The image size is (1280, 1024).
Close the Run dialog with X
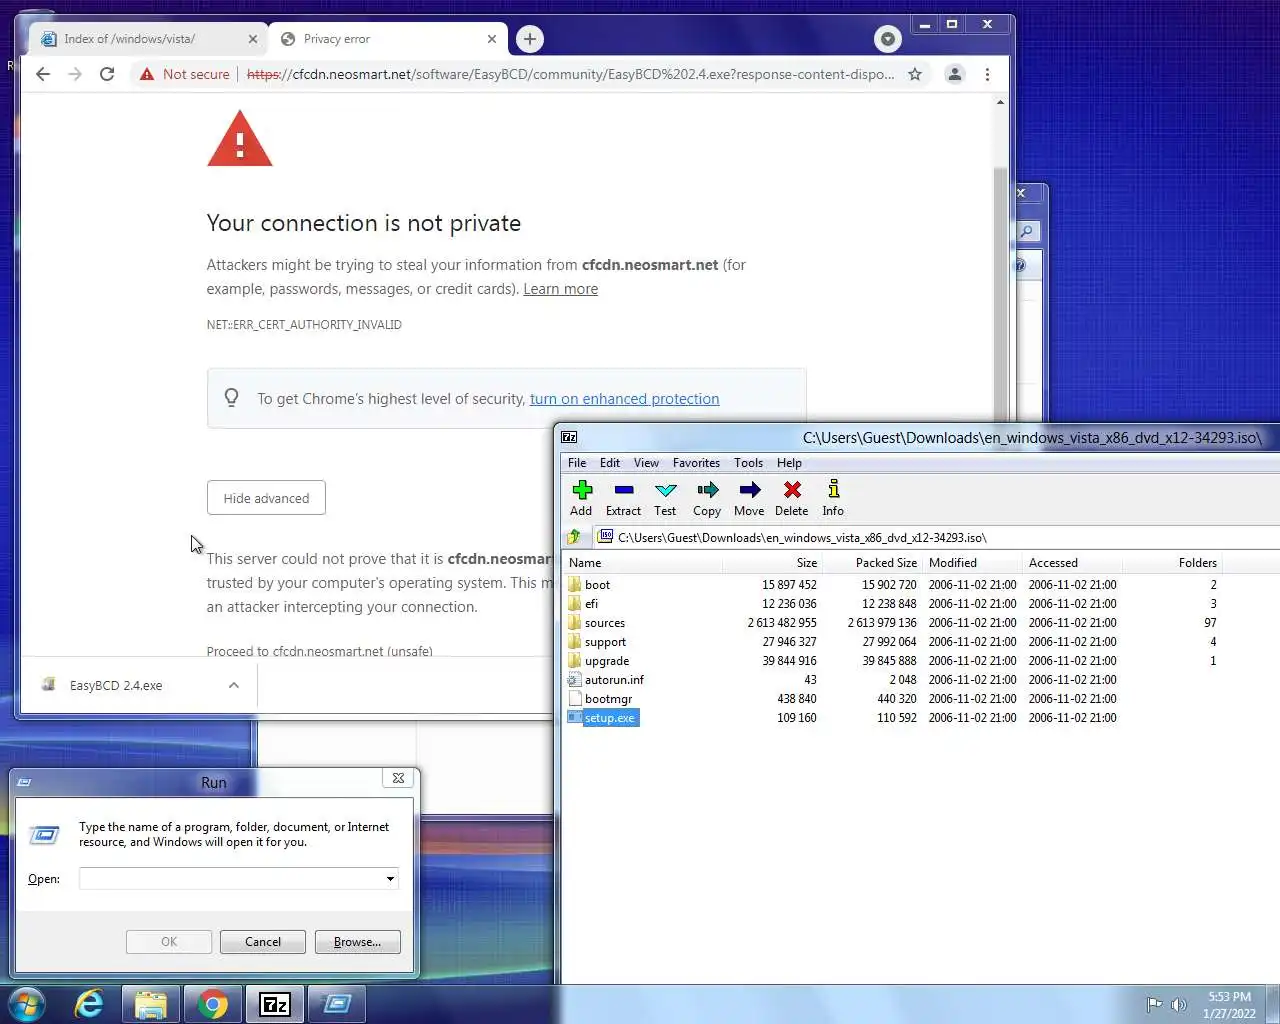point(398,778)
